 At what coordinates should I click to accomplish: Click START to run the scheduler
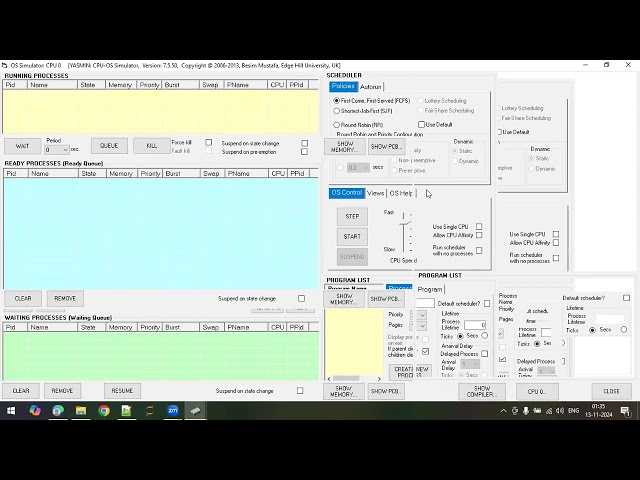(352, 236)
